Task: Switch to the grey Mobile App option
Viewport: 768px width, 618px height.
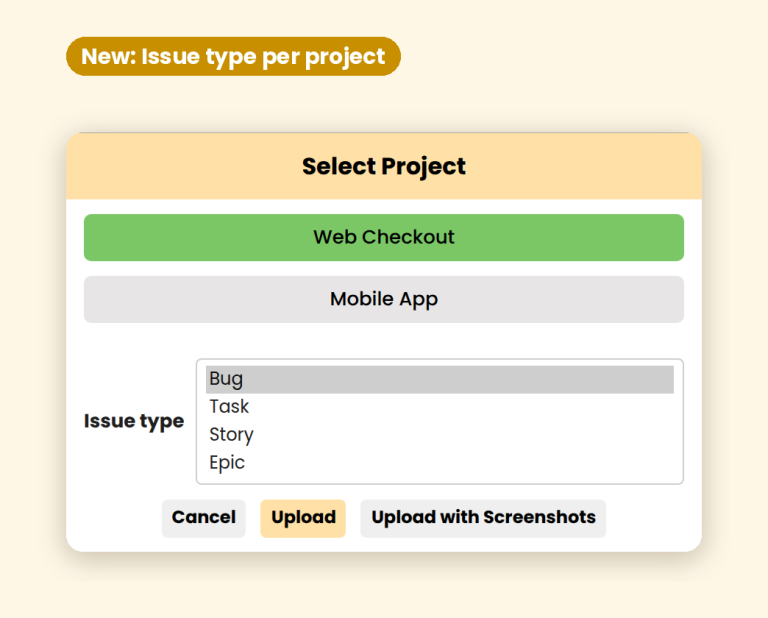Action: (384, 299)
